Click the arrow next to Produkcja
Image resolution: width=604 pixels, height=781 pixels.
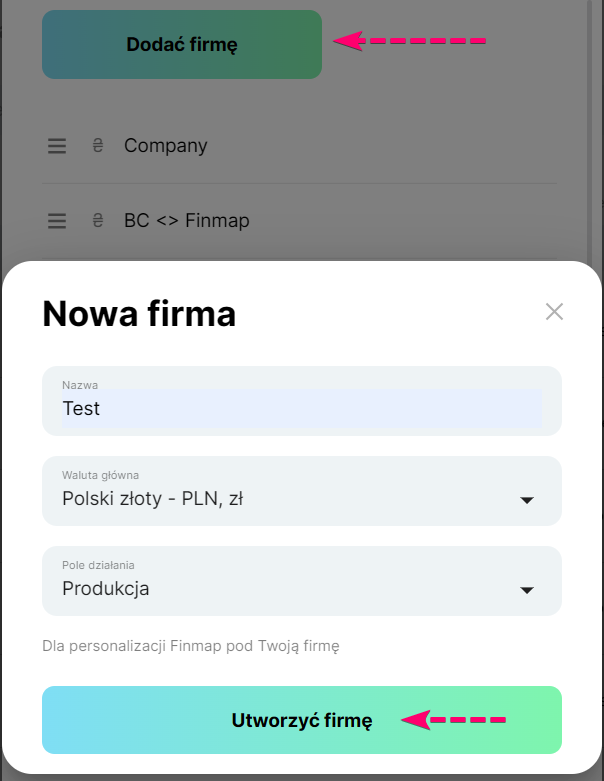(x=527, y=590)
